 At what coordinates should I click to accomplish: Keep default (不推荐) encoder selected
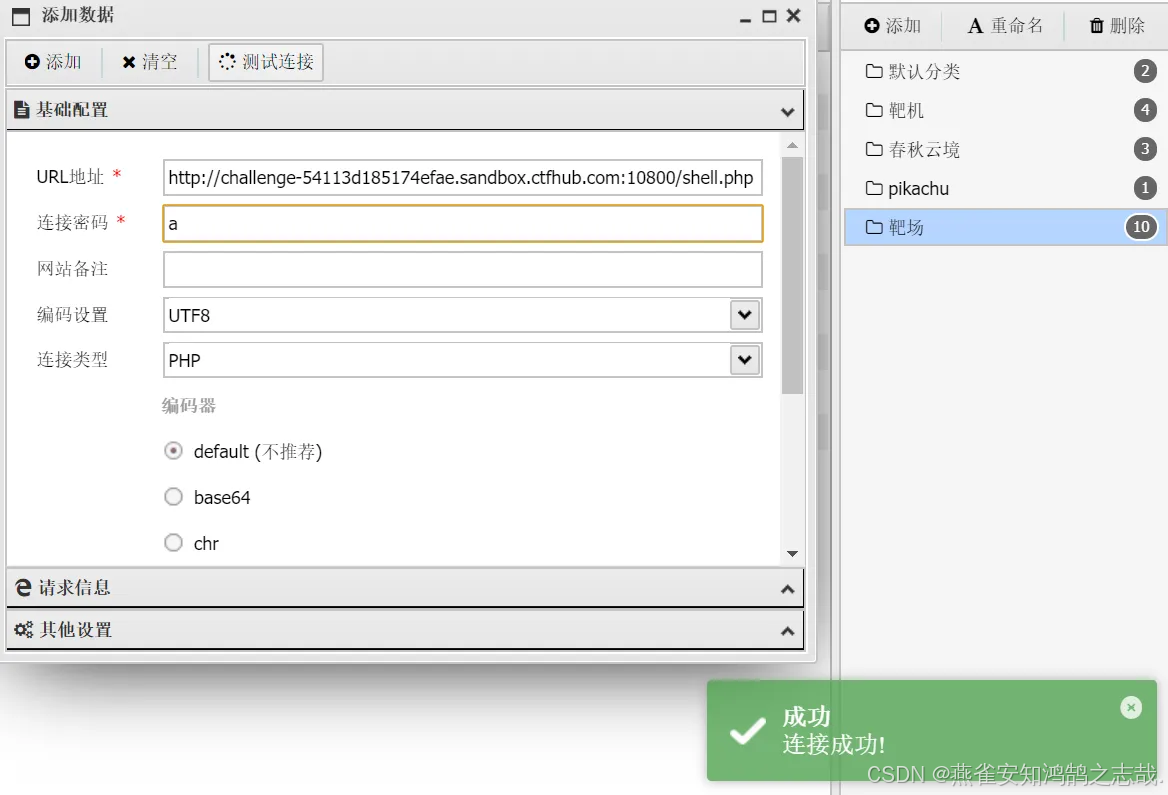pyautogui.click(x=173, y=451)
